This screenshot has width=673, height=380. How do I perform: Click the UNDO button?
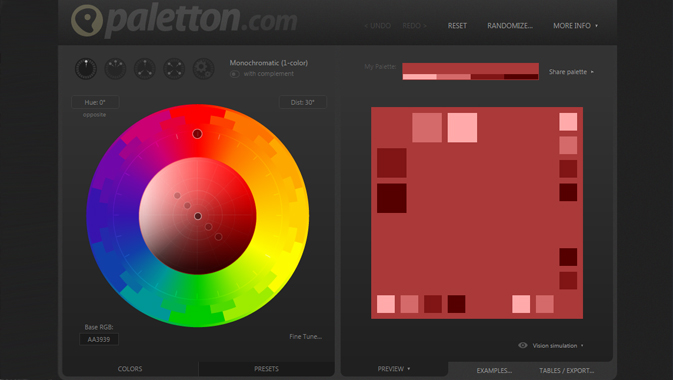coord(377,26)
